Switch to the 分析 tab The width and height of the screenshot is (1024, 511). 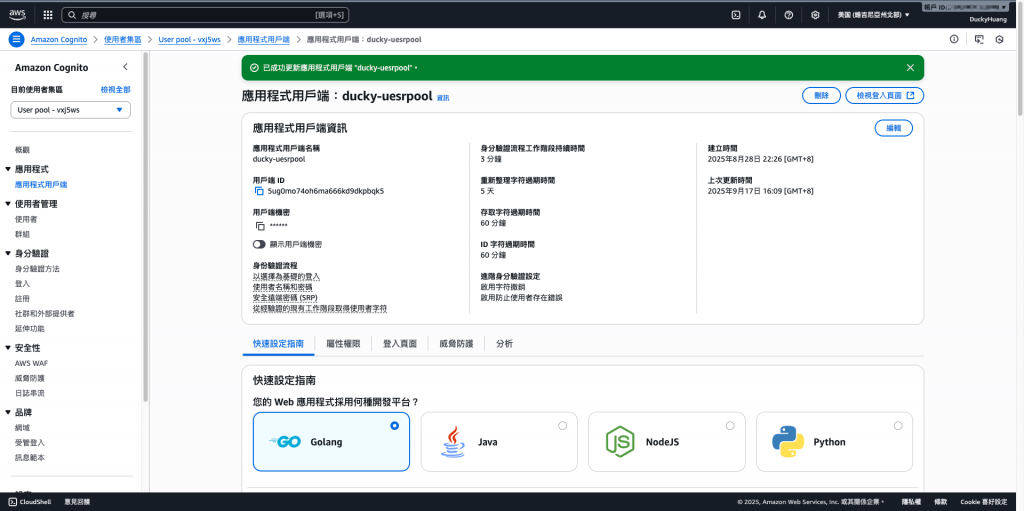point(504,344)
